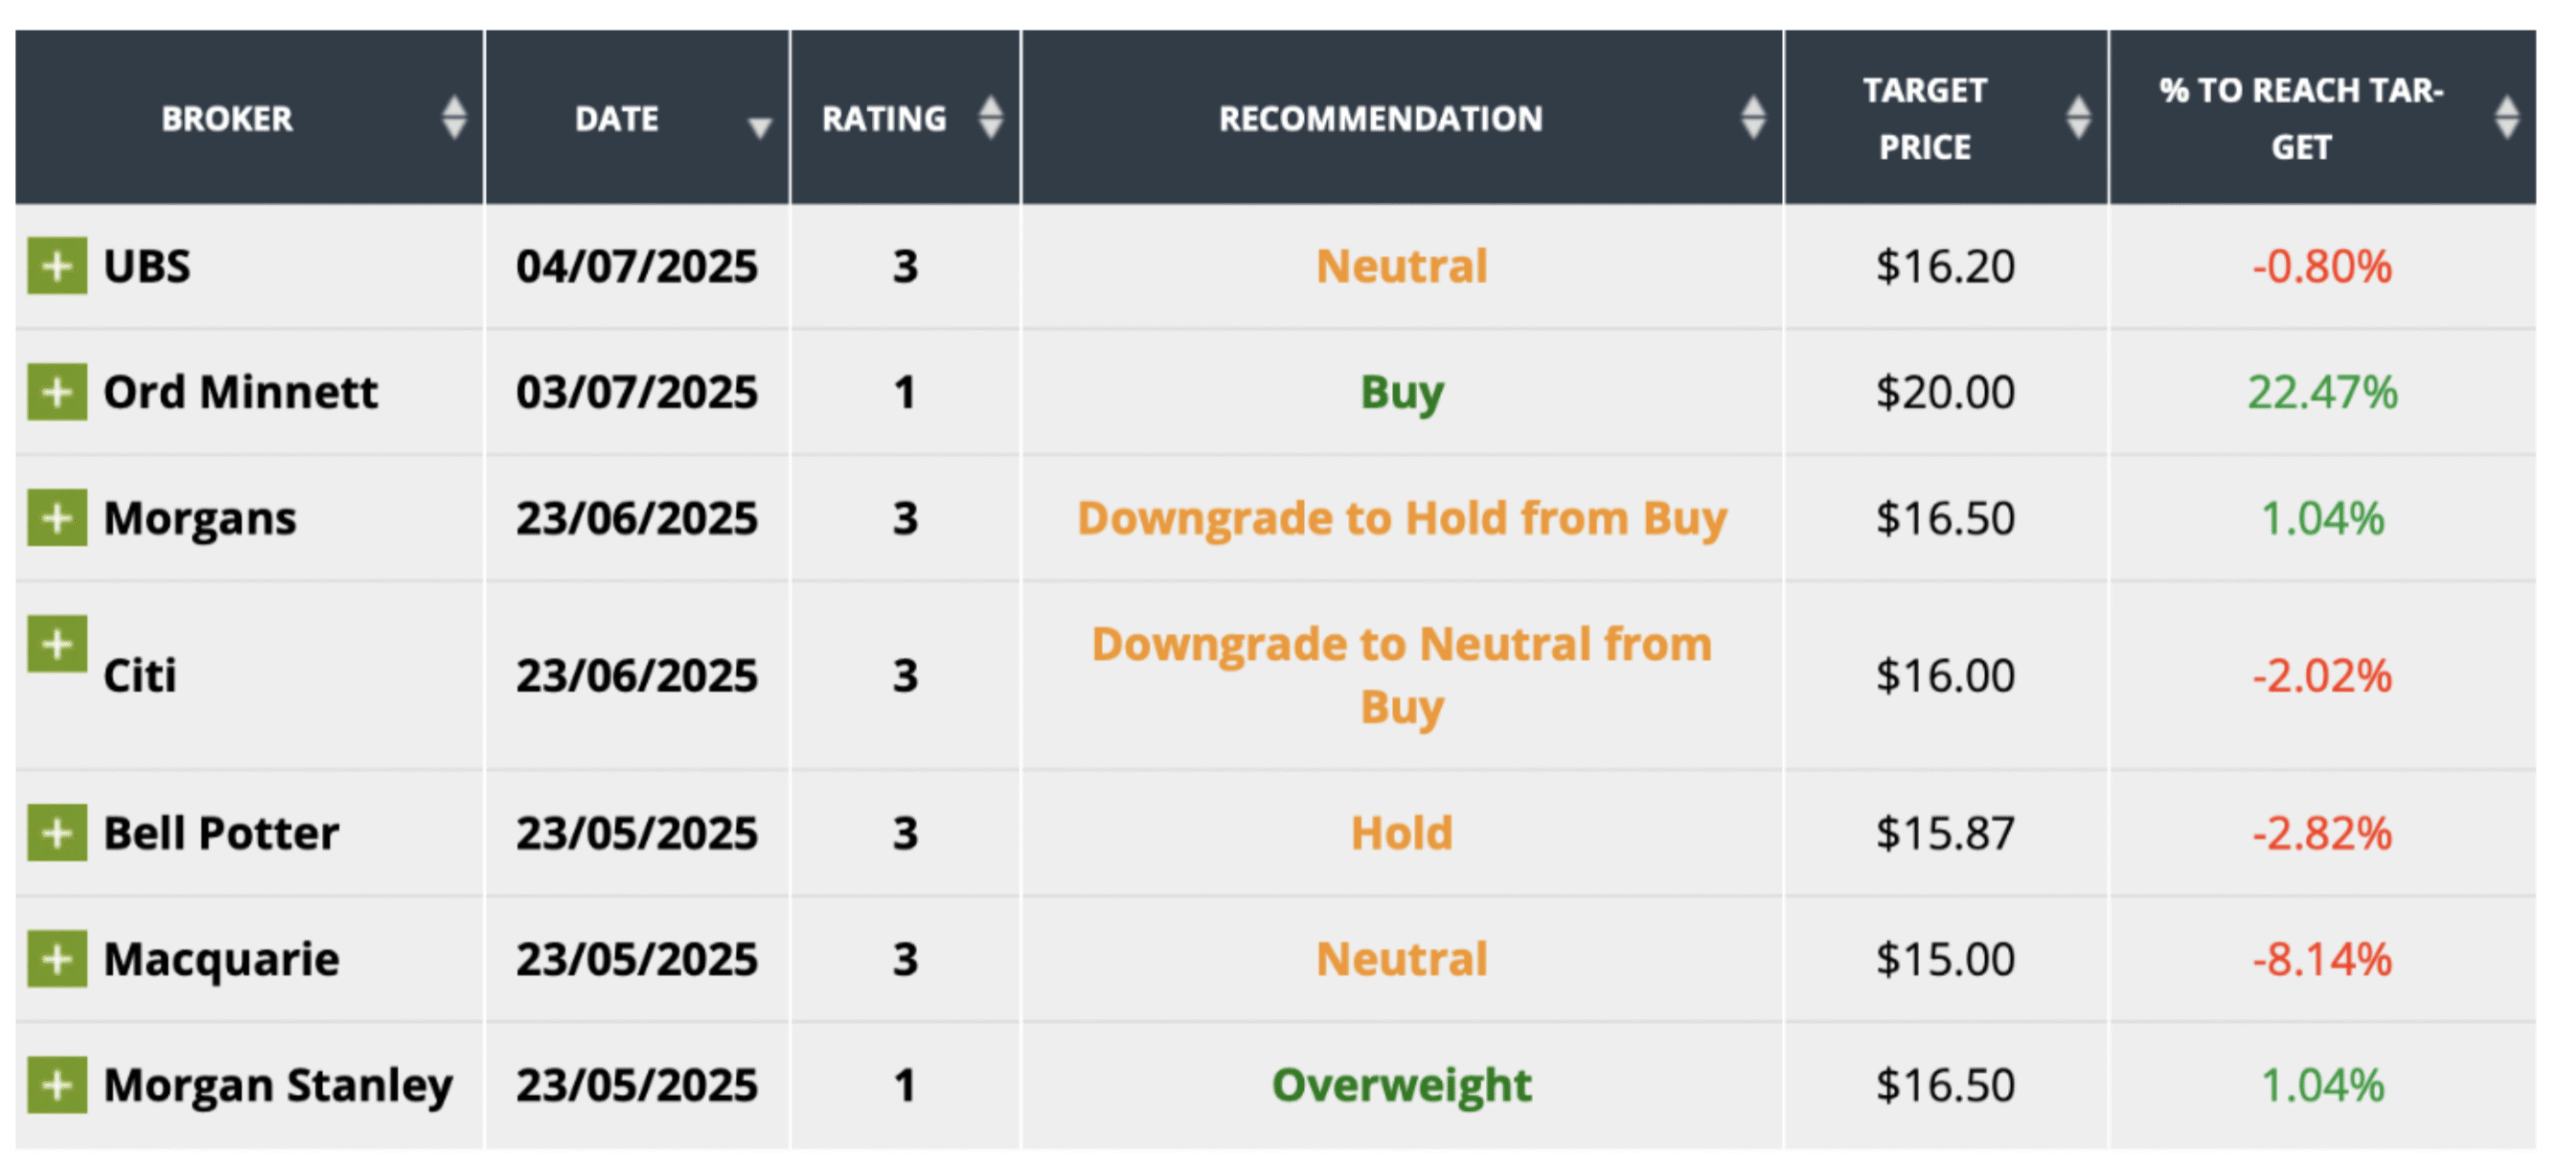
Task: Click Macquarie's green plus icon
Action: 57,959
